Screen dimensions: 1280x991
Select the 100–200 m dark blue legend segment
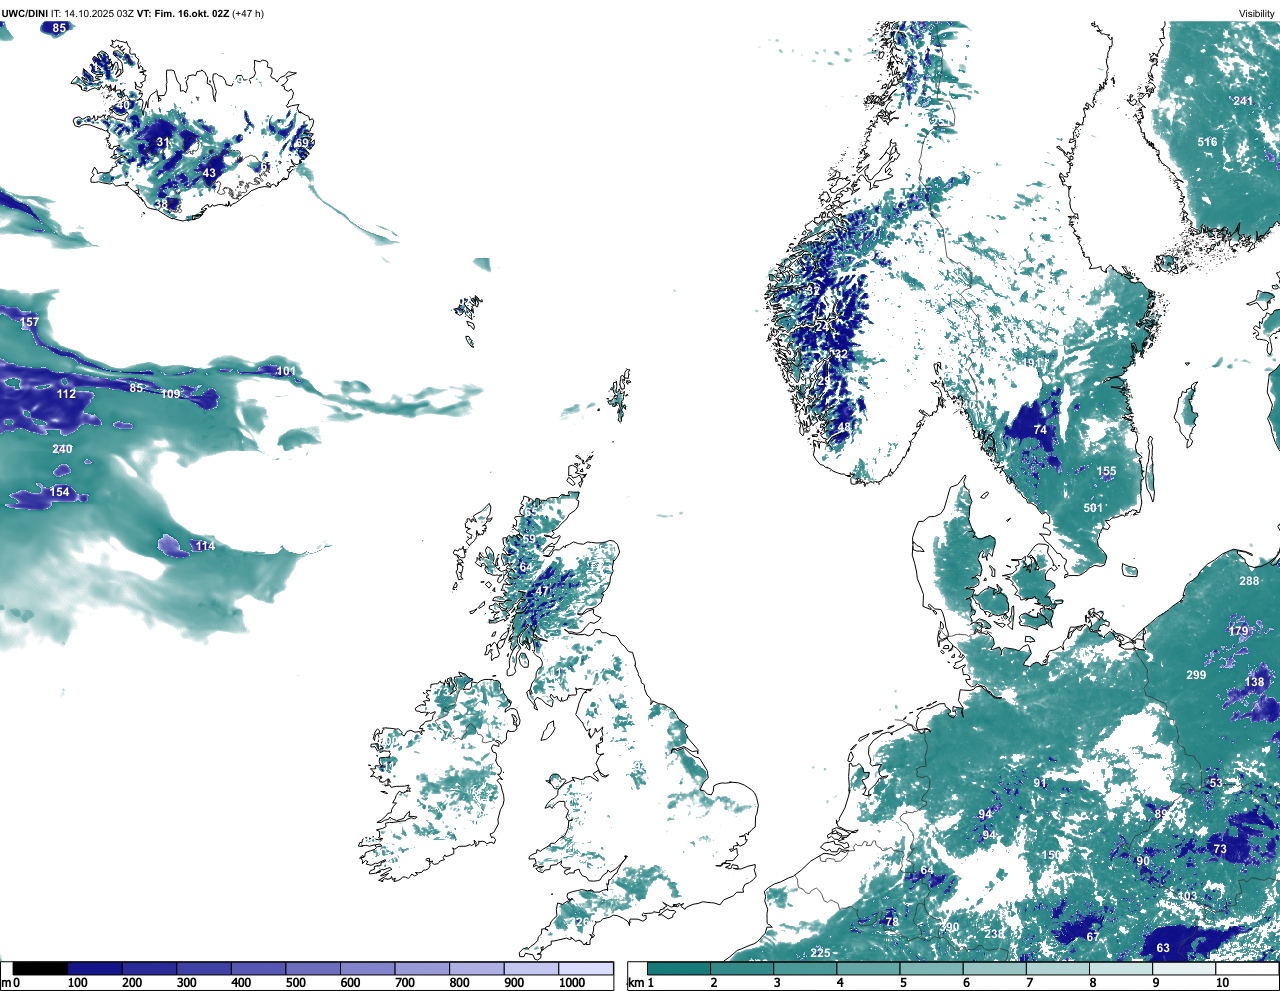pyautogui.click(x=95, y=968)
